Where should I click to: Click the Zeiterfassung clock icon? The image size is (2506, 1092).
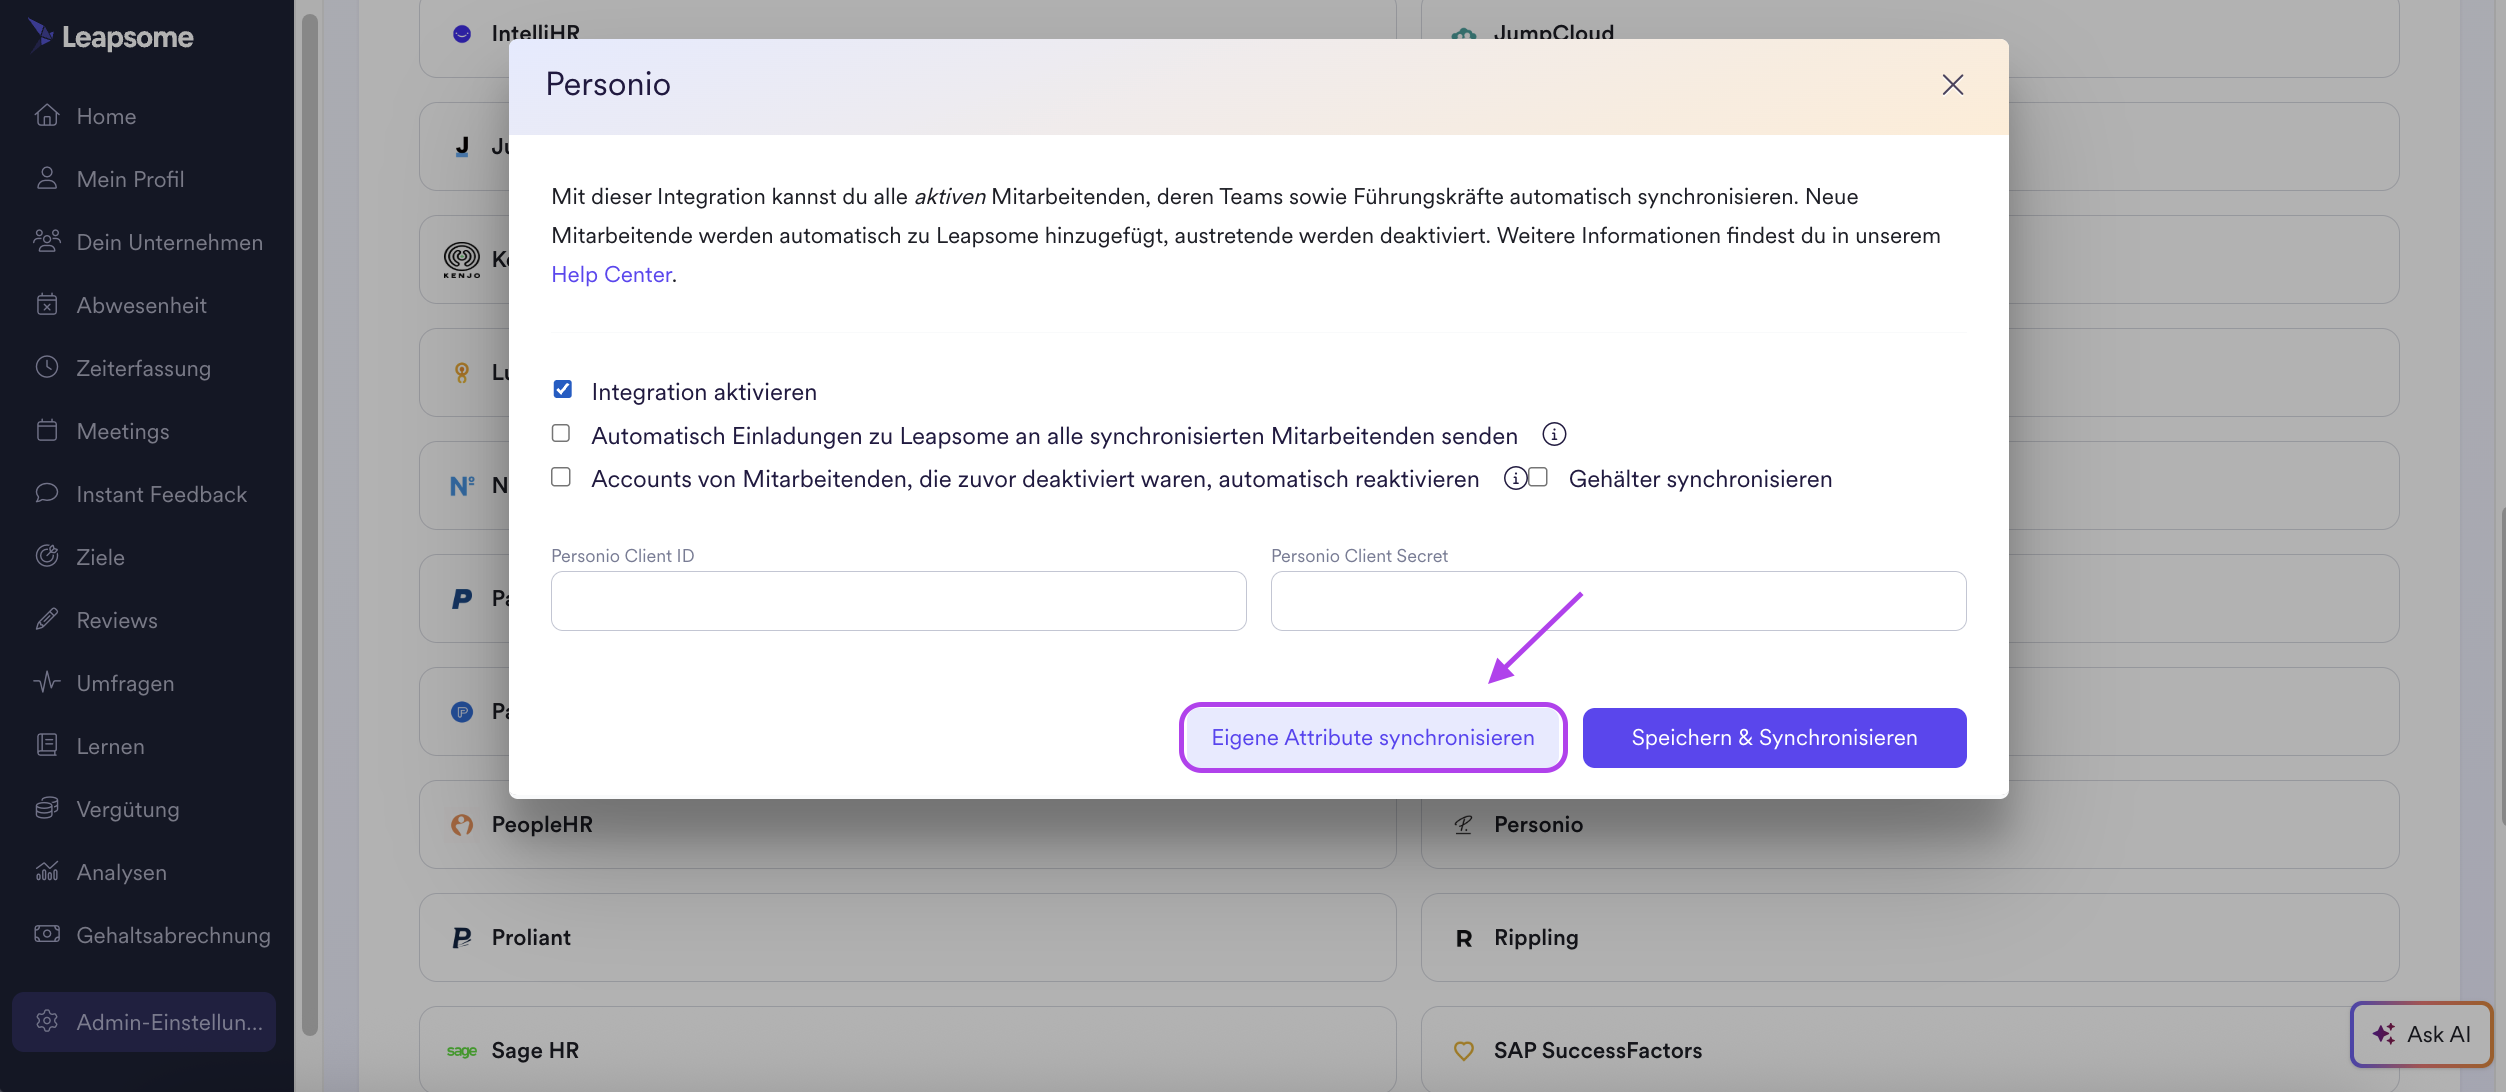point(47,367)
